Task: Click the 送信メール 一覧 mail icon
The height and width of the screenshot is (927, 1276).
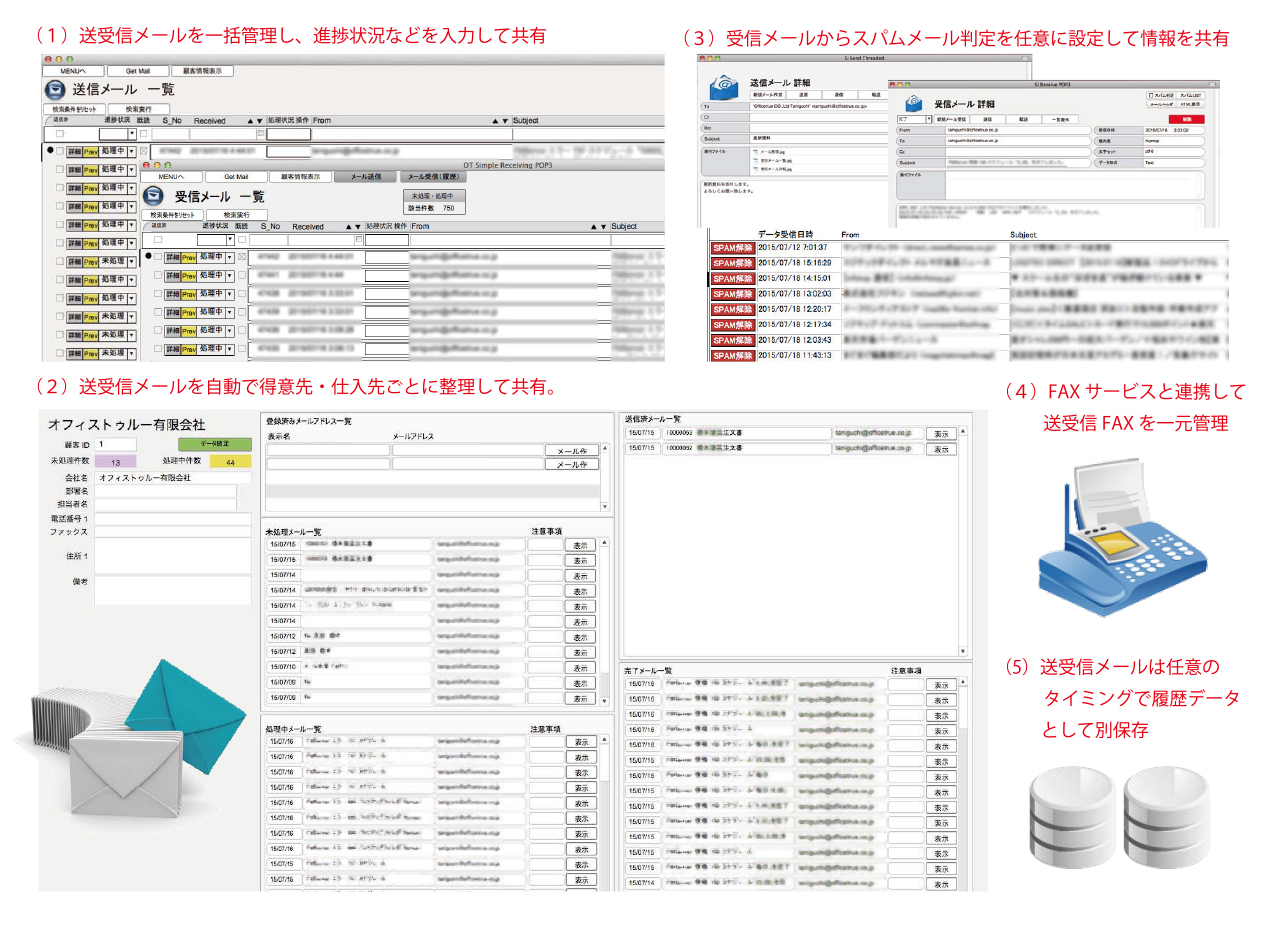Action: [55, 88]
